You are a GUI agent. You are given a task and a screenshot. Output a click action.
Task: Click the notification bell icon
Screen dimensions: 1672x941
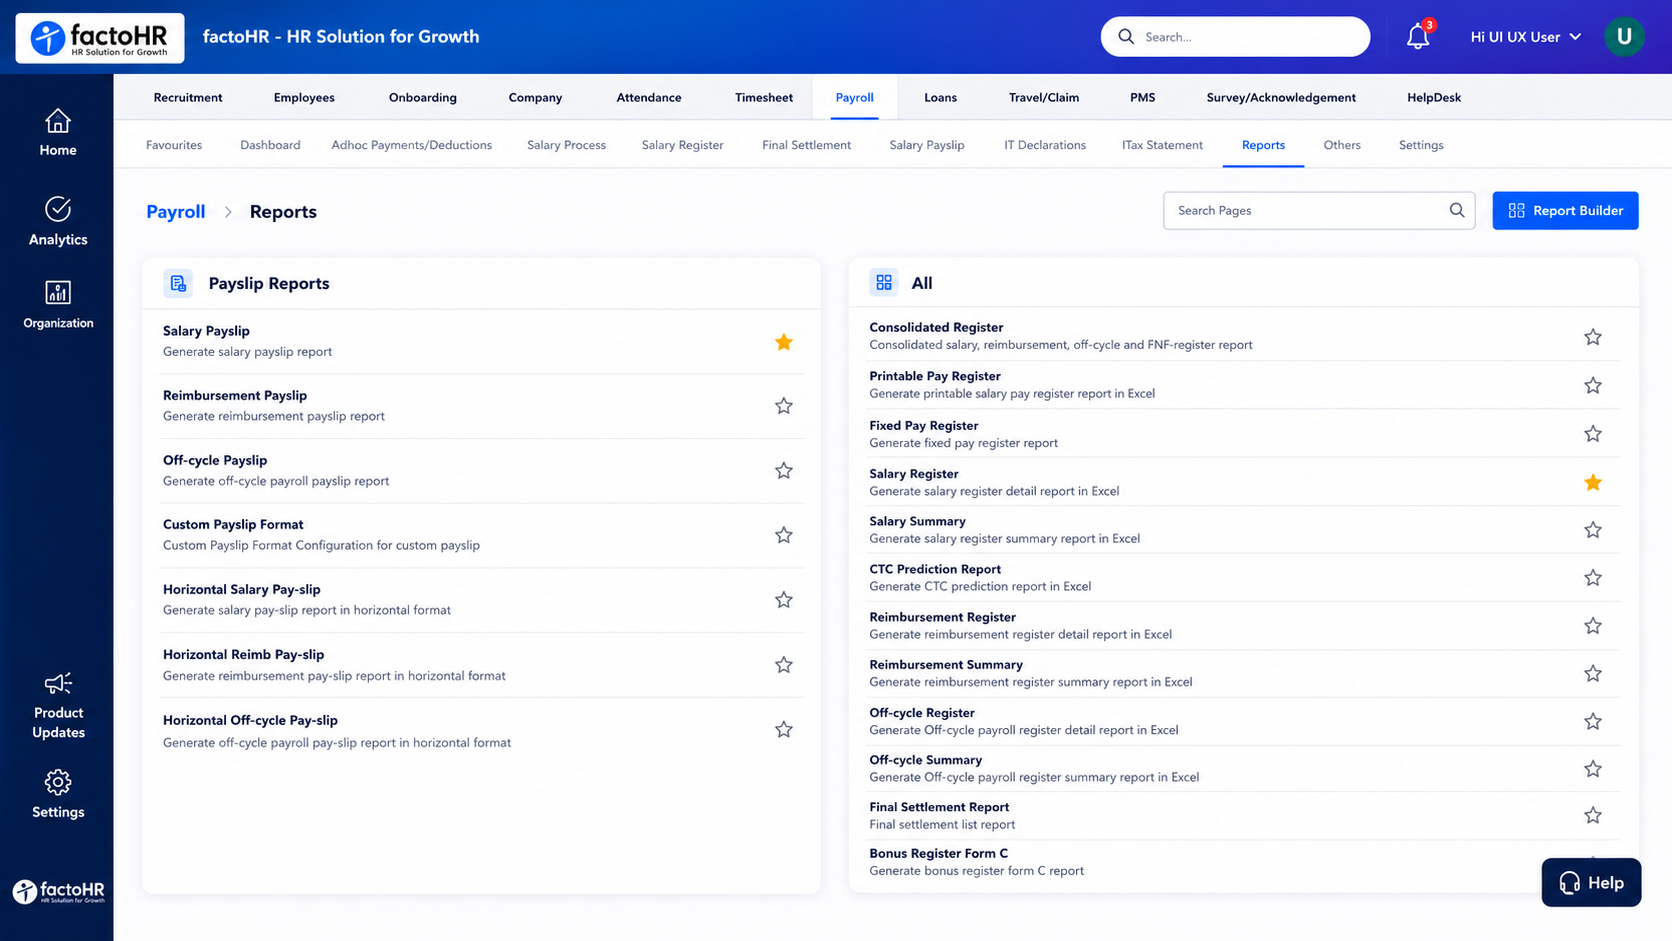[1418, 37]
